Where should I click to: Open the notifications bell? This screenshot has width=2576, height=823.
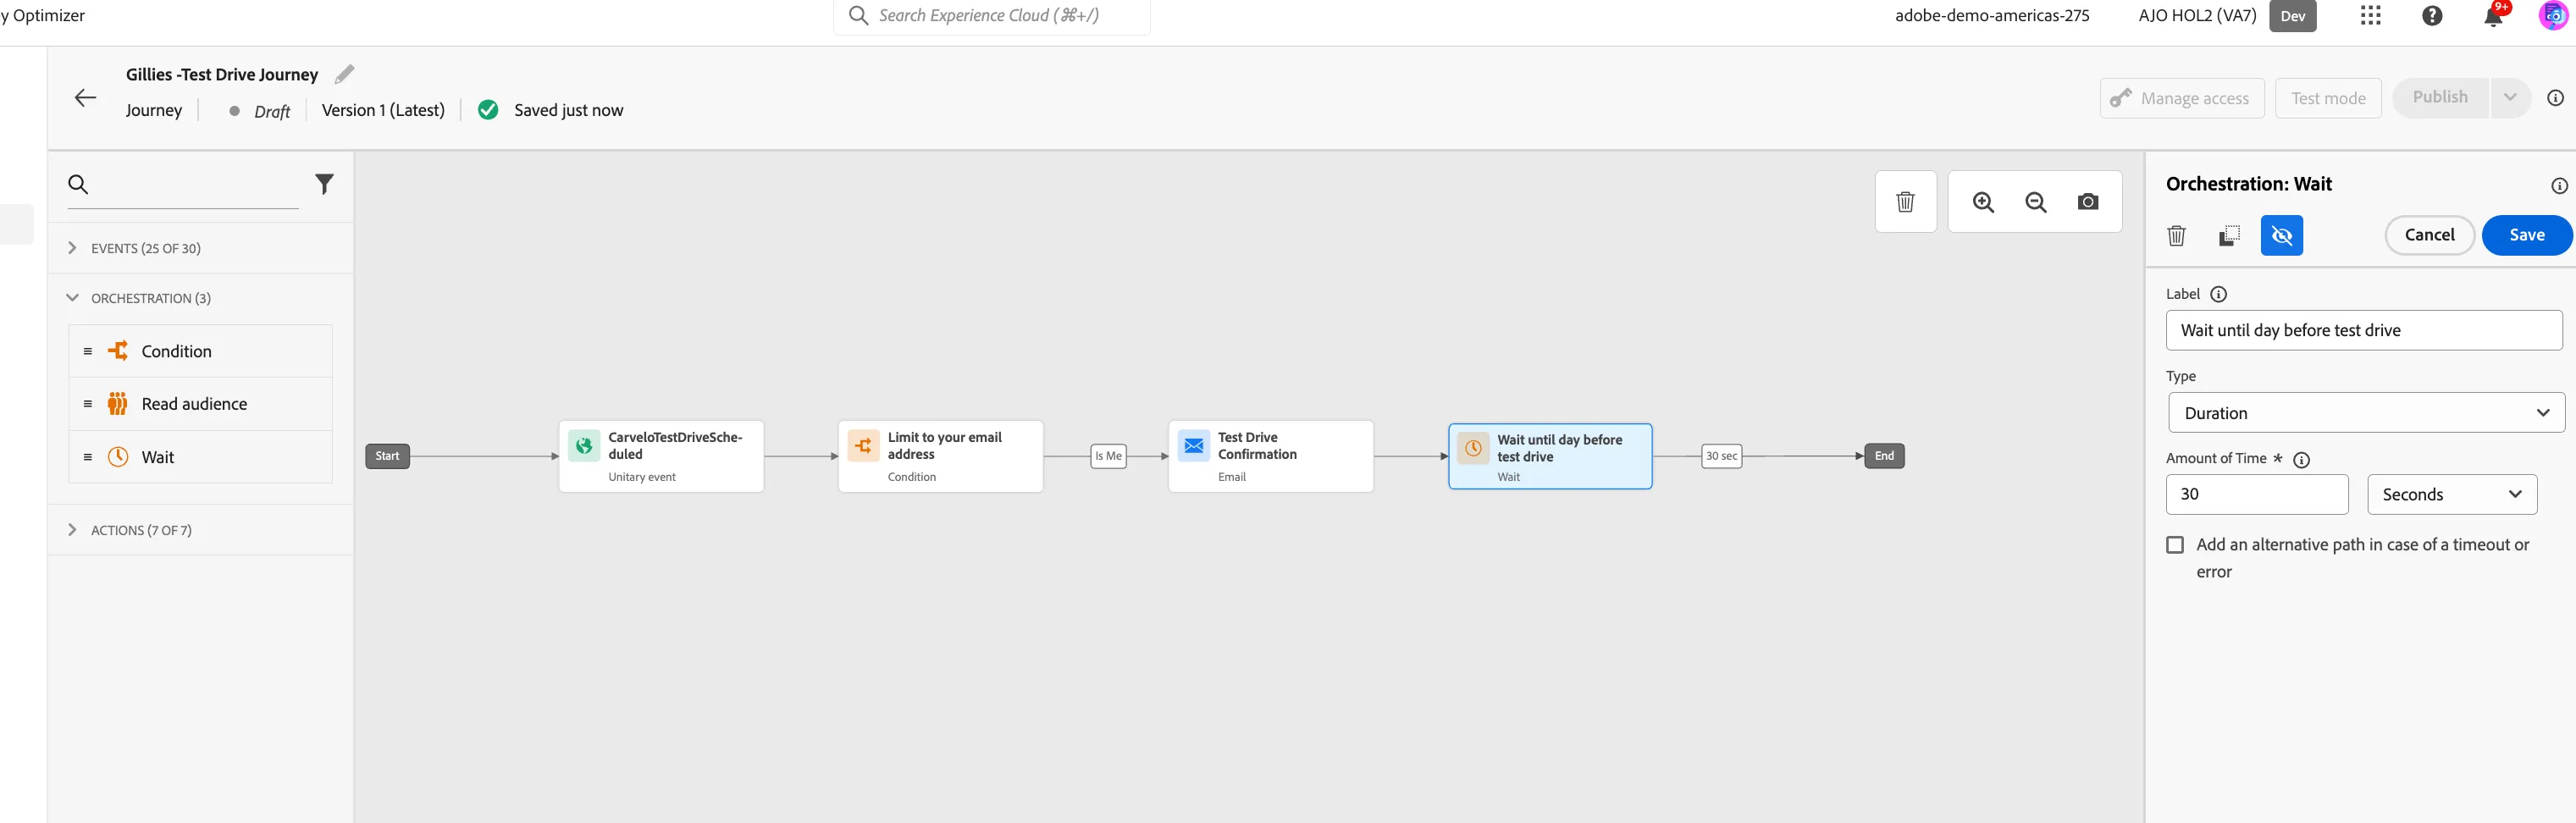tap(2493, 16)
